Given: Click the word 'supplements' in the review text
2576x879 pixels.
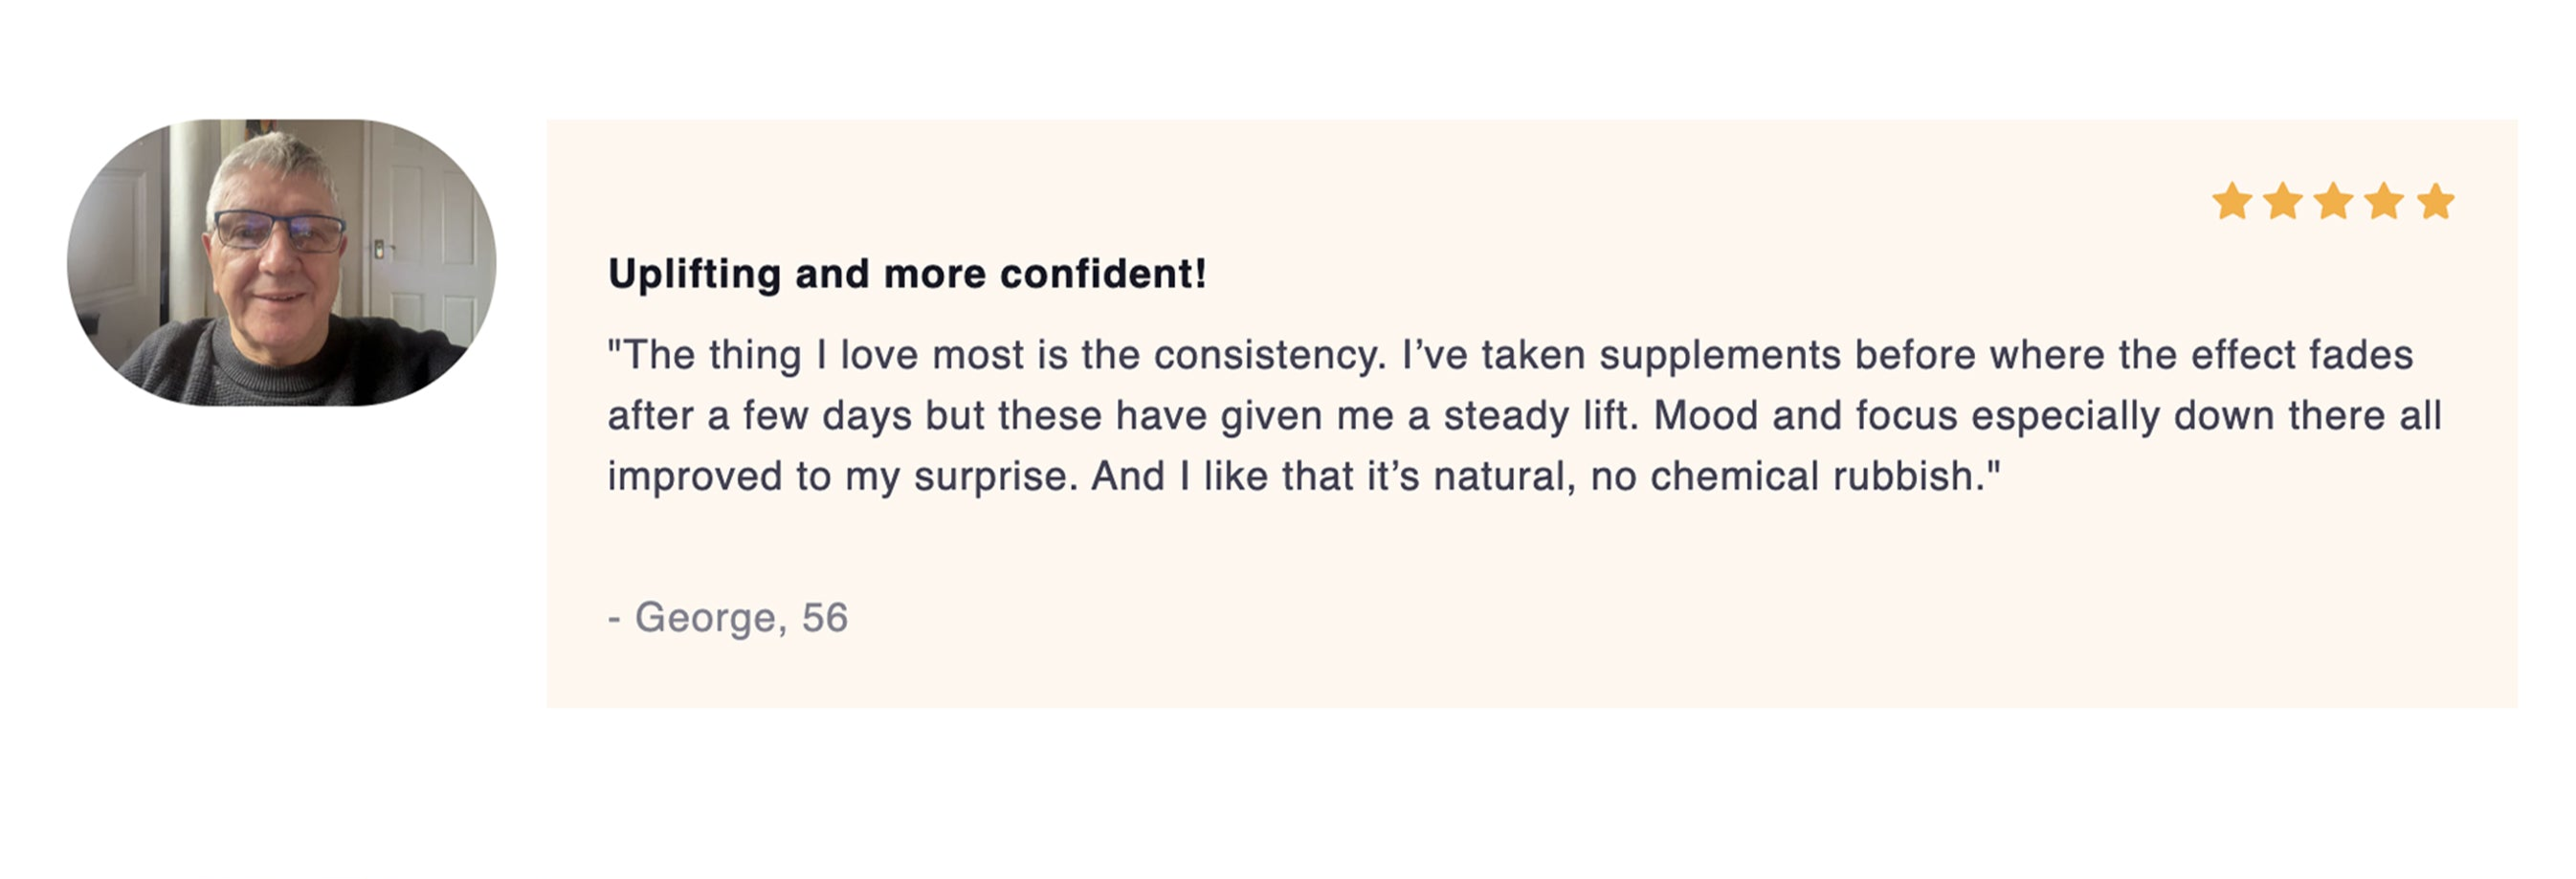Looking at the screenshot, I should click(x=1720, y=356).
